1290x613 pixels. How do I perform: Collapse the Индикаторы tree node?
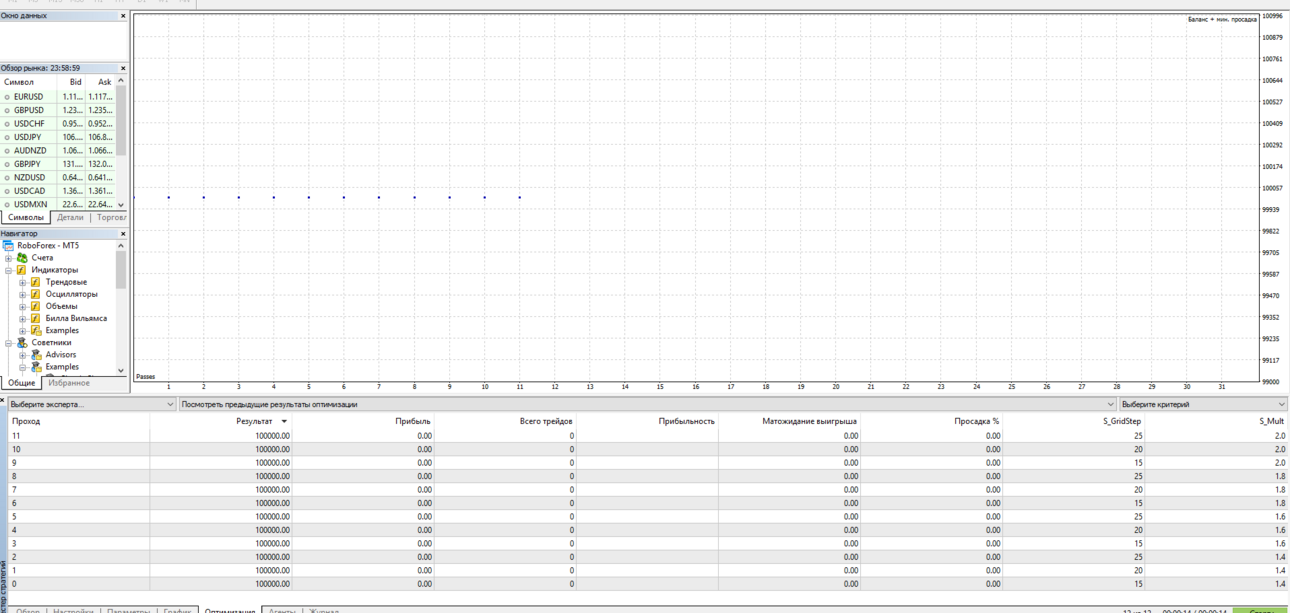coord(9,270)
